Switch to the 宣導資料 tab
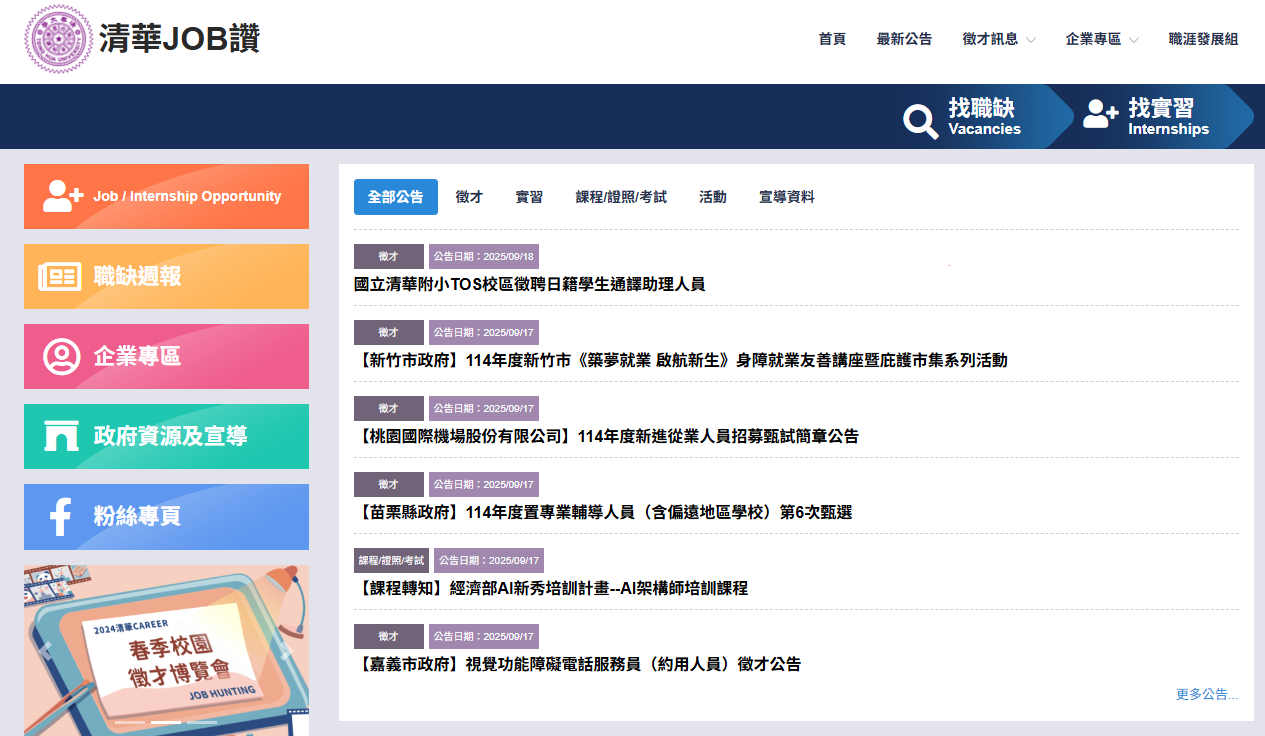1265x736 pixels. (786, 197)
